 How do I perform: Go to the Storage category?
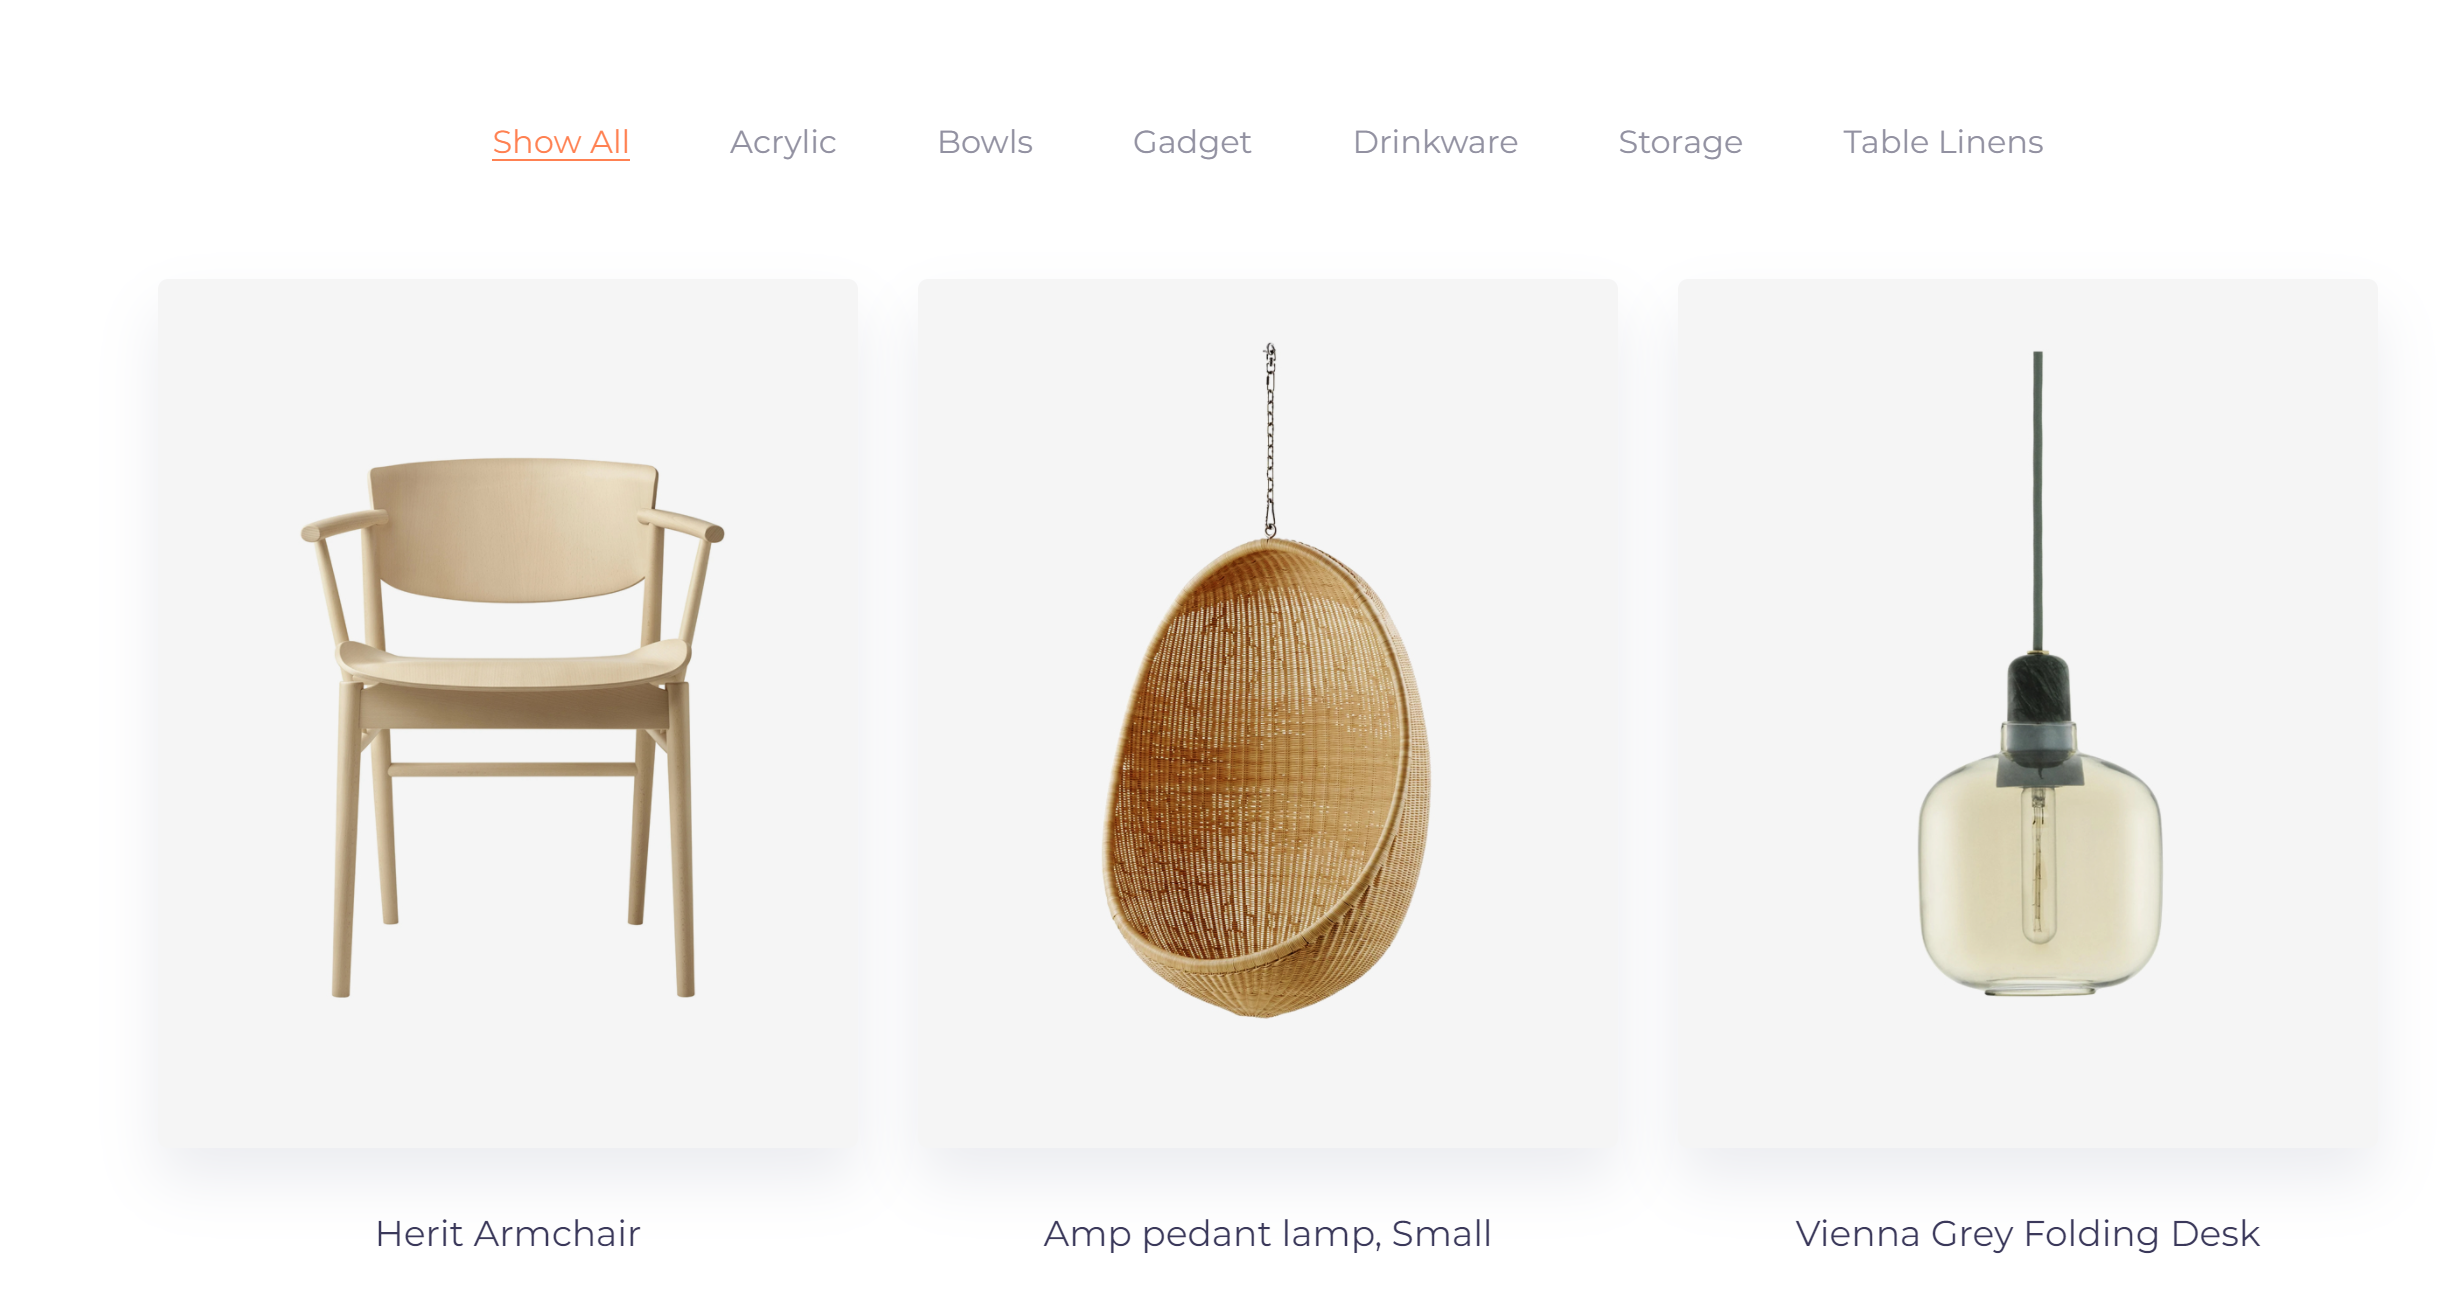(x=1680, y=142)
